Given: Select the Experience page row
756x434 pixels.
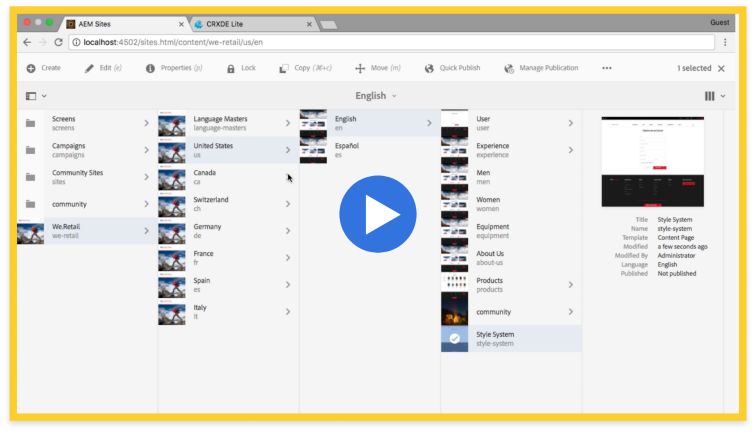Looking at the screenshot, I should [x=511, y=150].
